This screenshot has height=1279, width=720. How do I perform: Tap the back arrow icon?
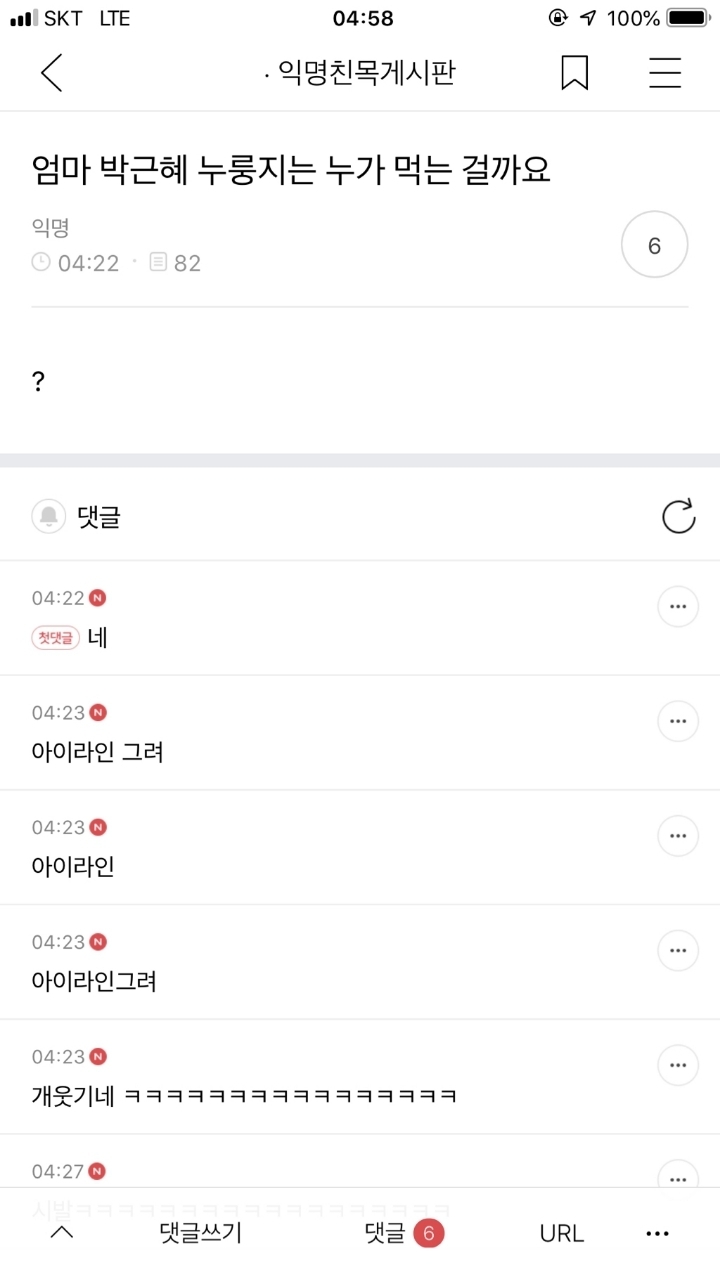click(x=51, y=73)
